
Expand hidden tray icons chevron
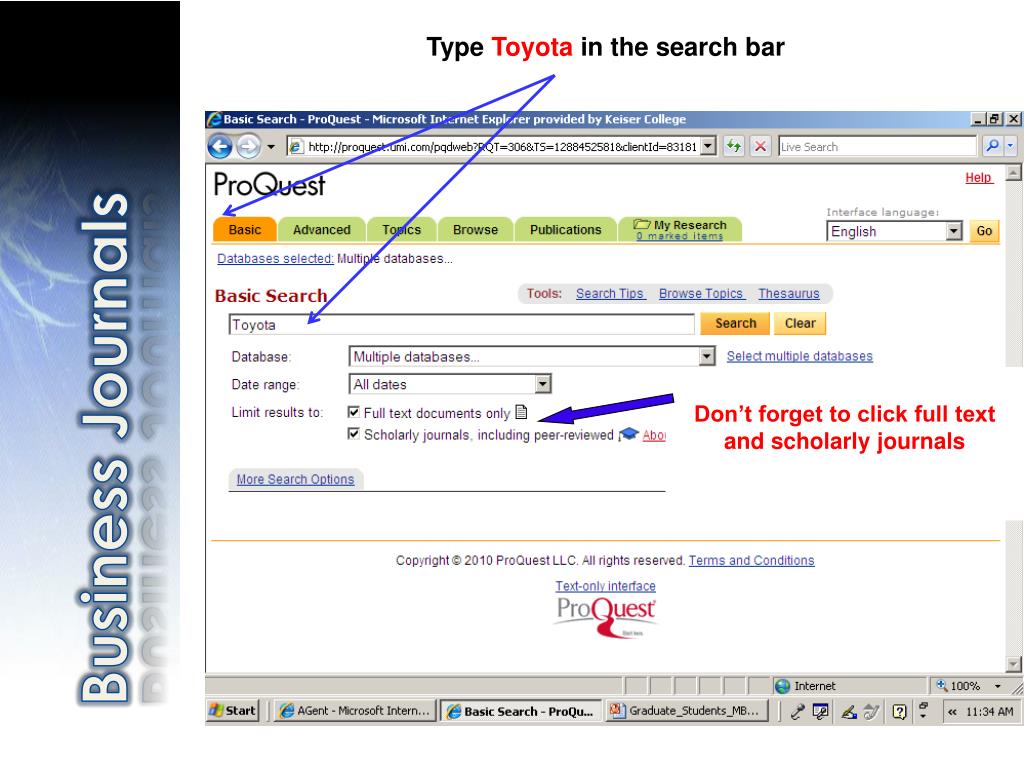[952, 712]
